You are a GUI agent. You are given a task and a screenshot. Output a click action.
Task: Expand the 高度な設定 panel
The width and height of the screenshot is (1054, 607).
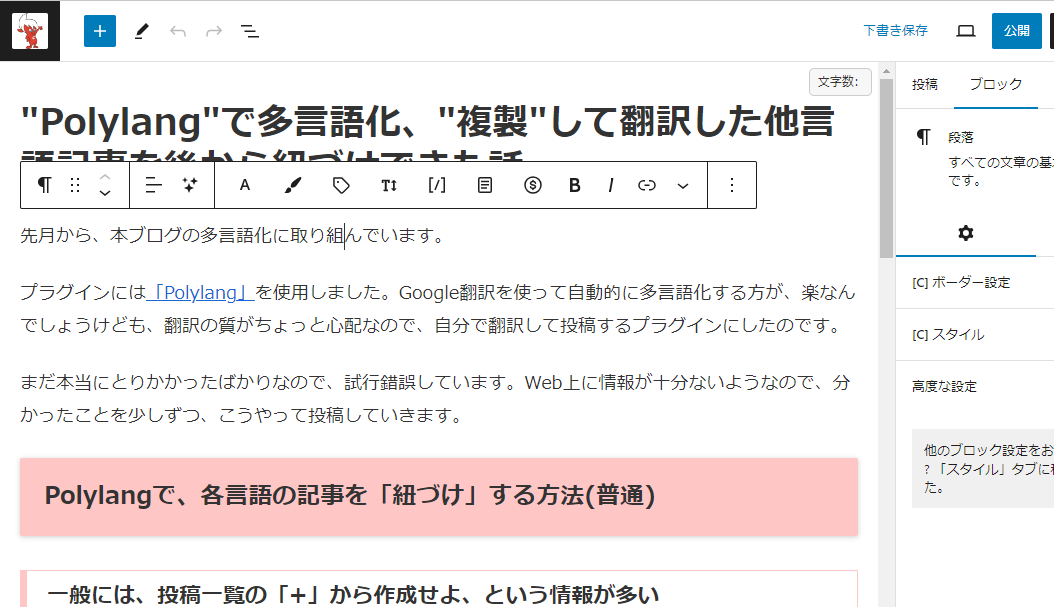coord(975,386)
